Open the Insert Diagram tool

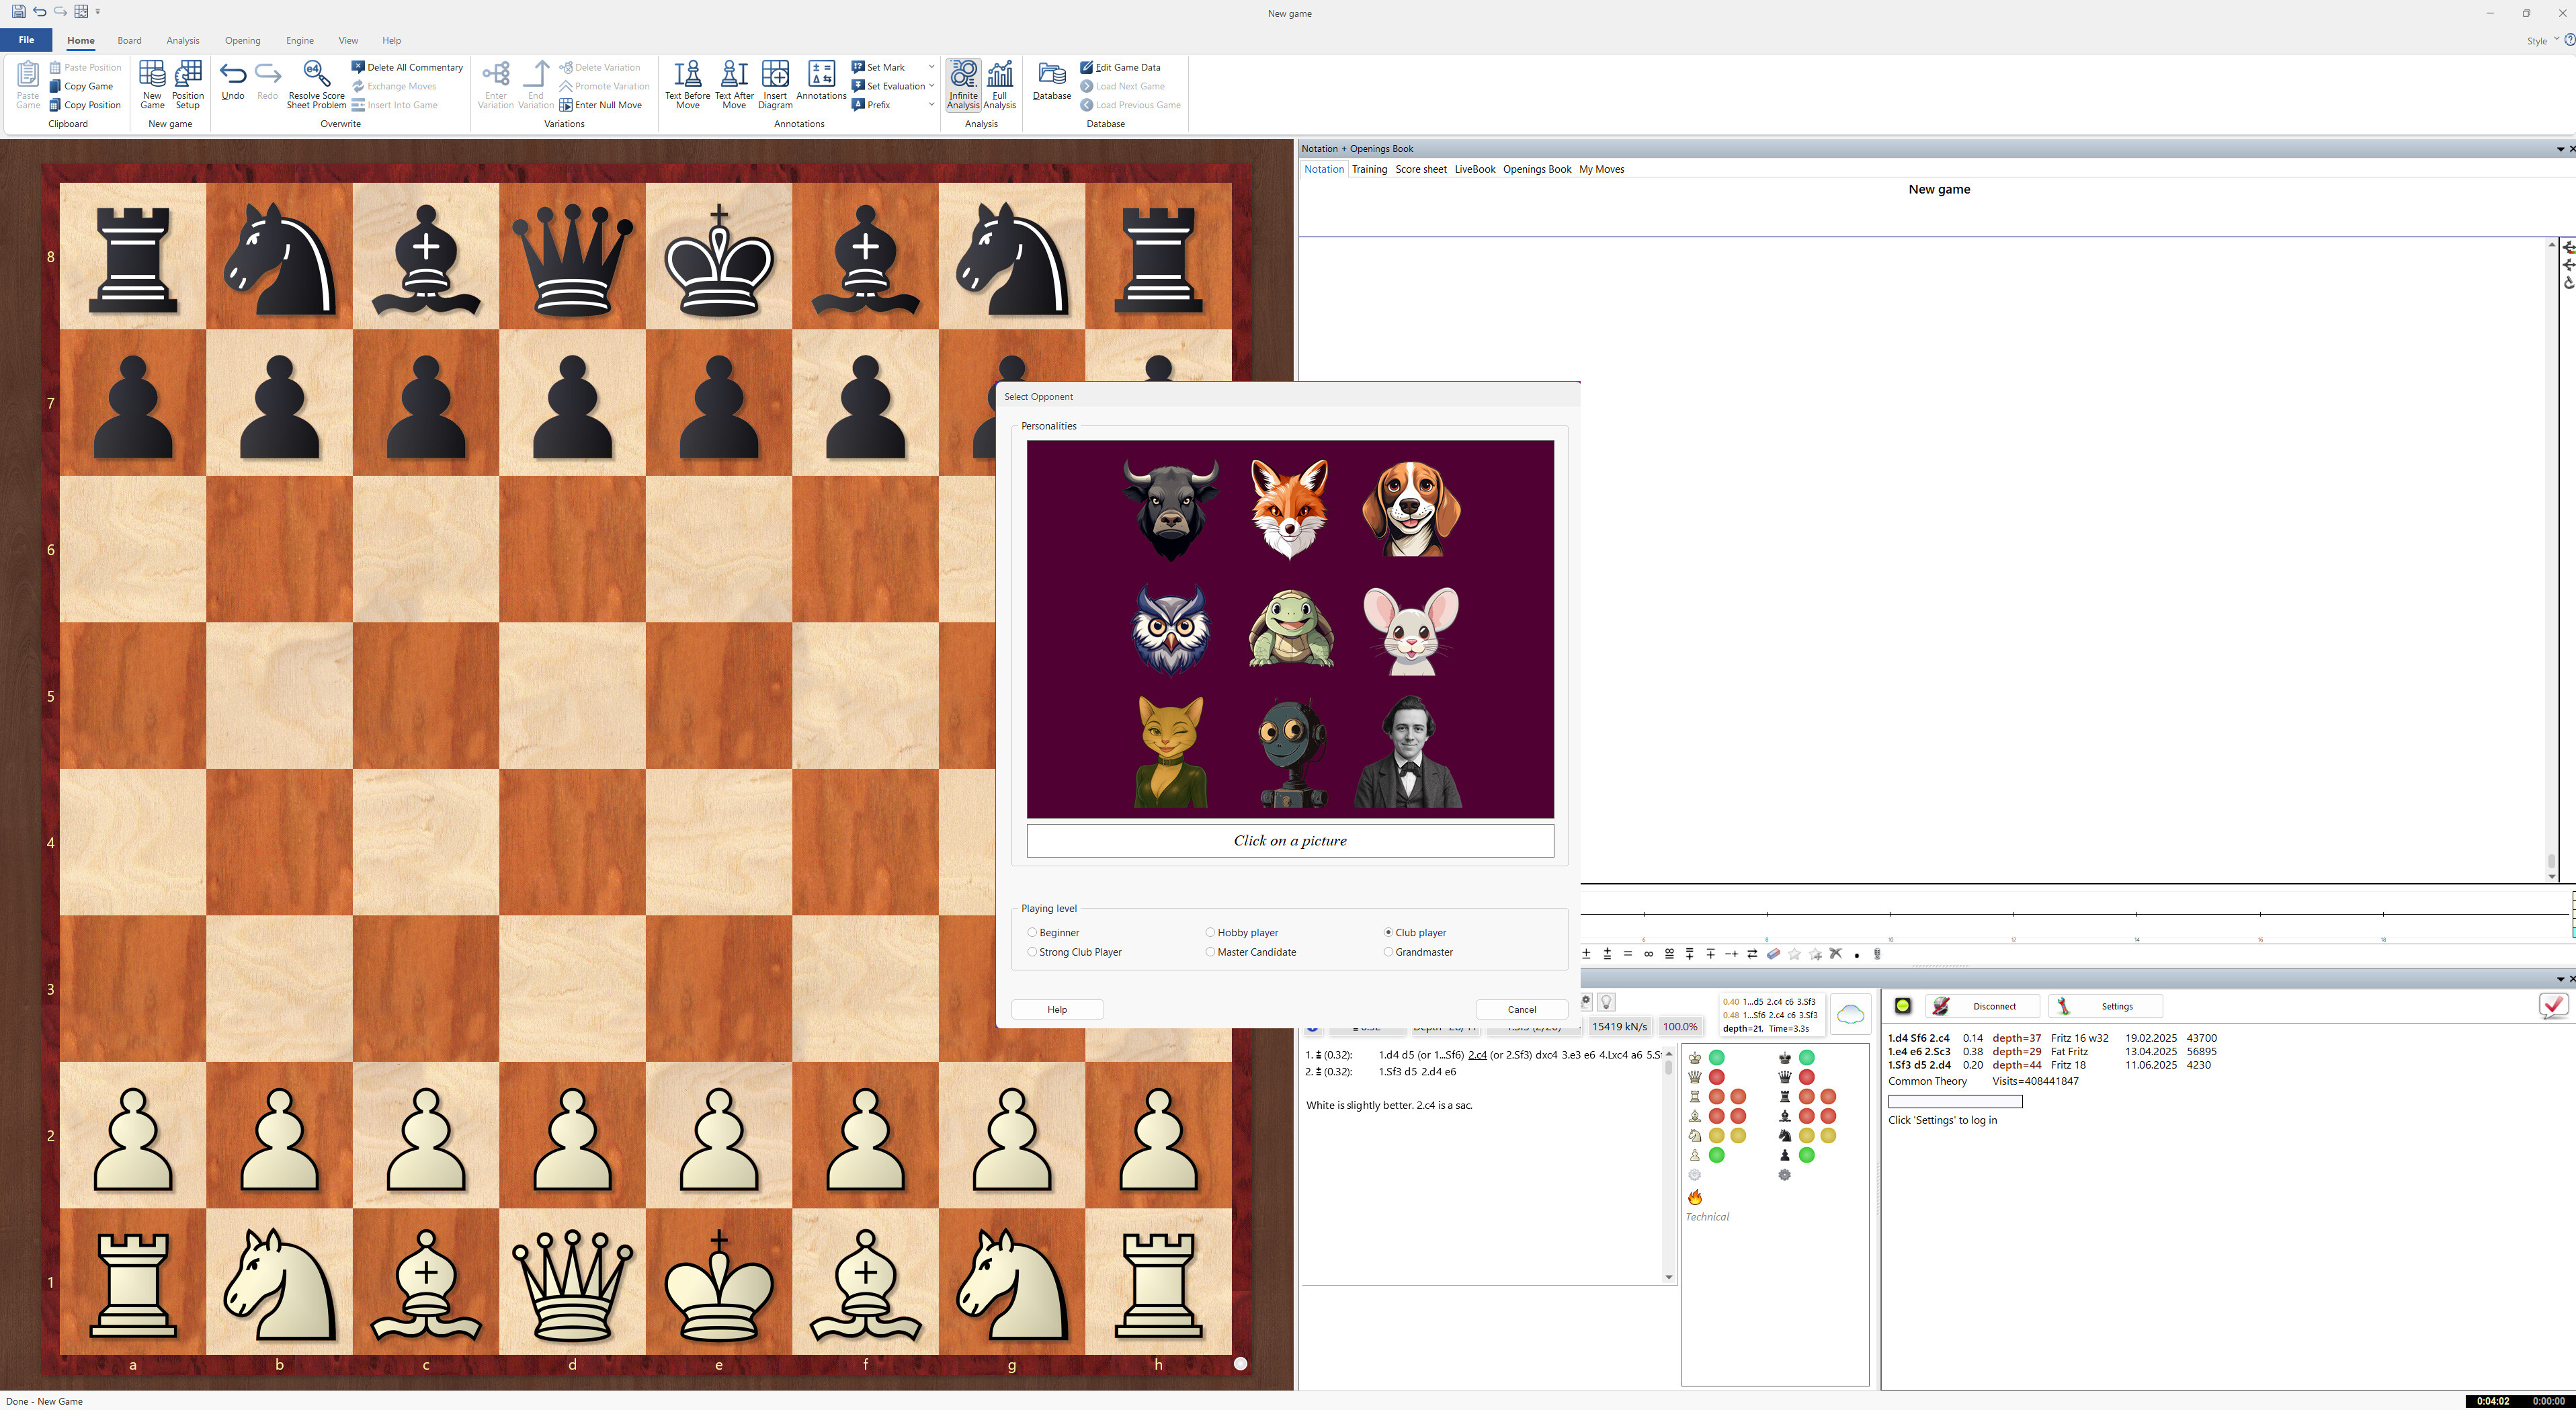[775, 84]
